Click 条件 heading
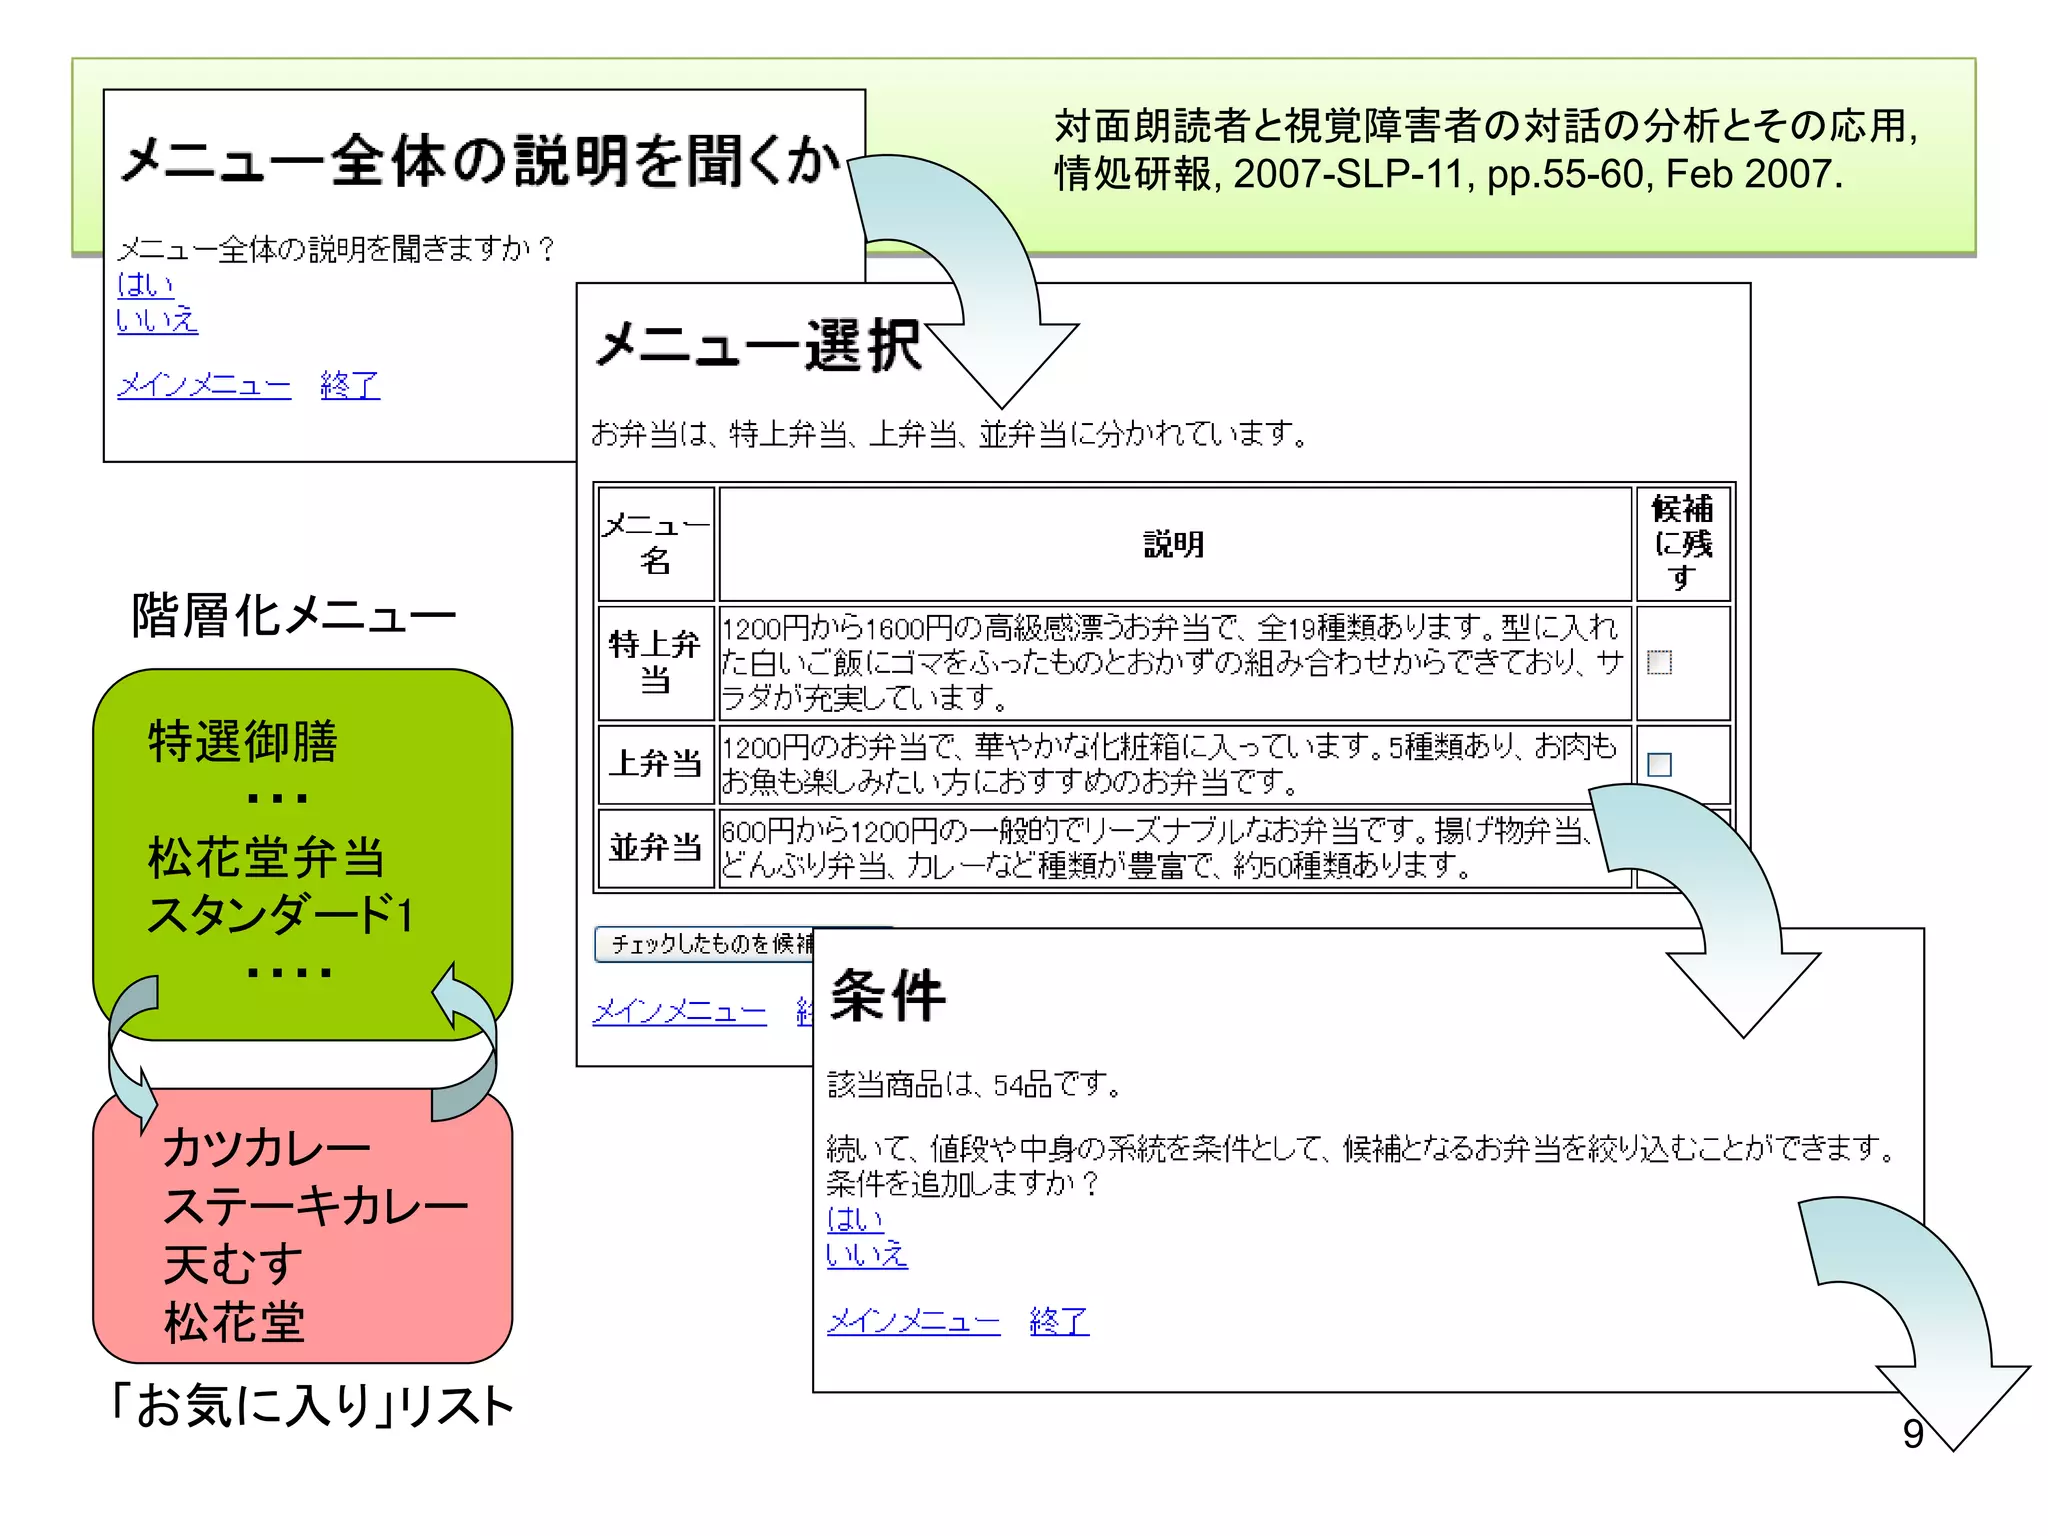The height and width of the screenshot is (1536, 2048). coord(888,996)
